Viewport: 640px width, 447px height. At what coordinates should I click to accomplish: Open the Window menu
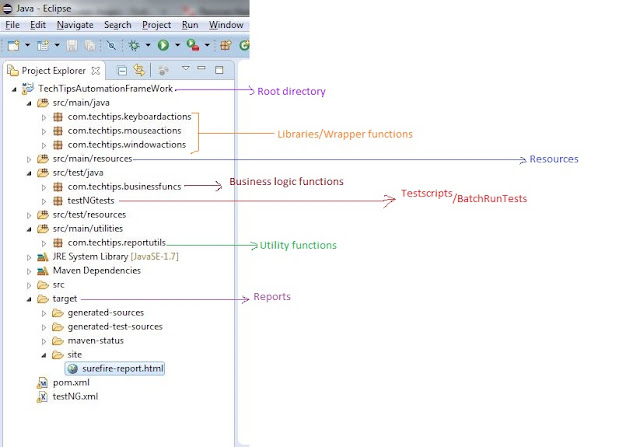click(226, 25)
